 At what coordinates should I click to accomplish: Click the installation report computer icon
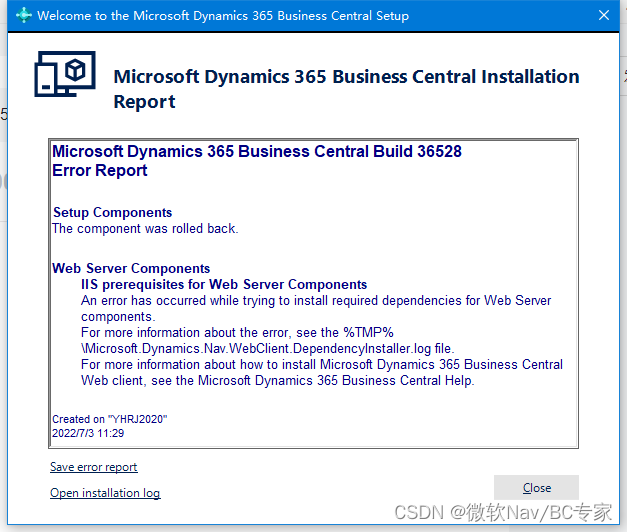(x=65, y=74)
